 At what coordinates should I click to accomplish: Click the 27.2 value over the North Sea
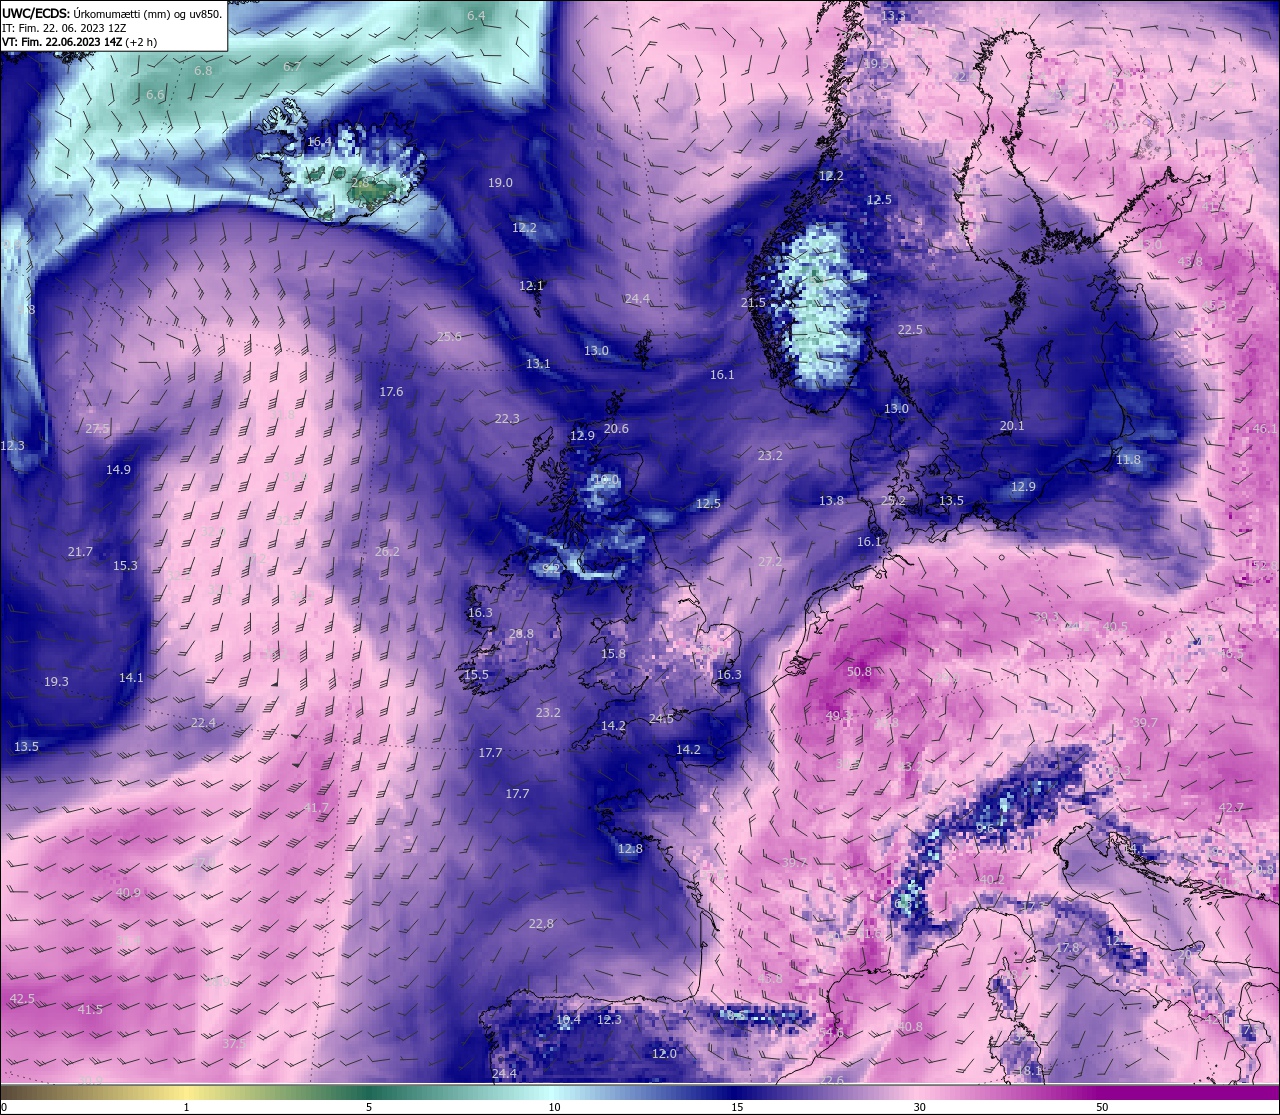[770, 562]
